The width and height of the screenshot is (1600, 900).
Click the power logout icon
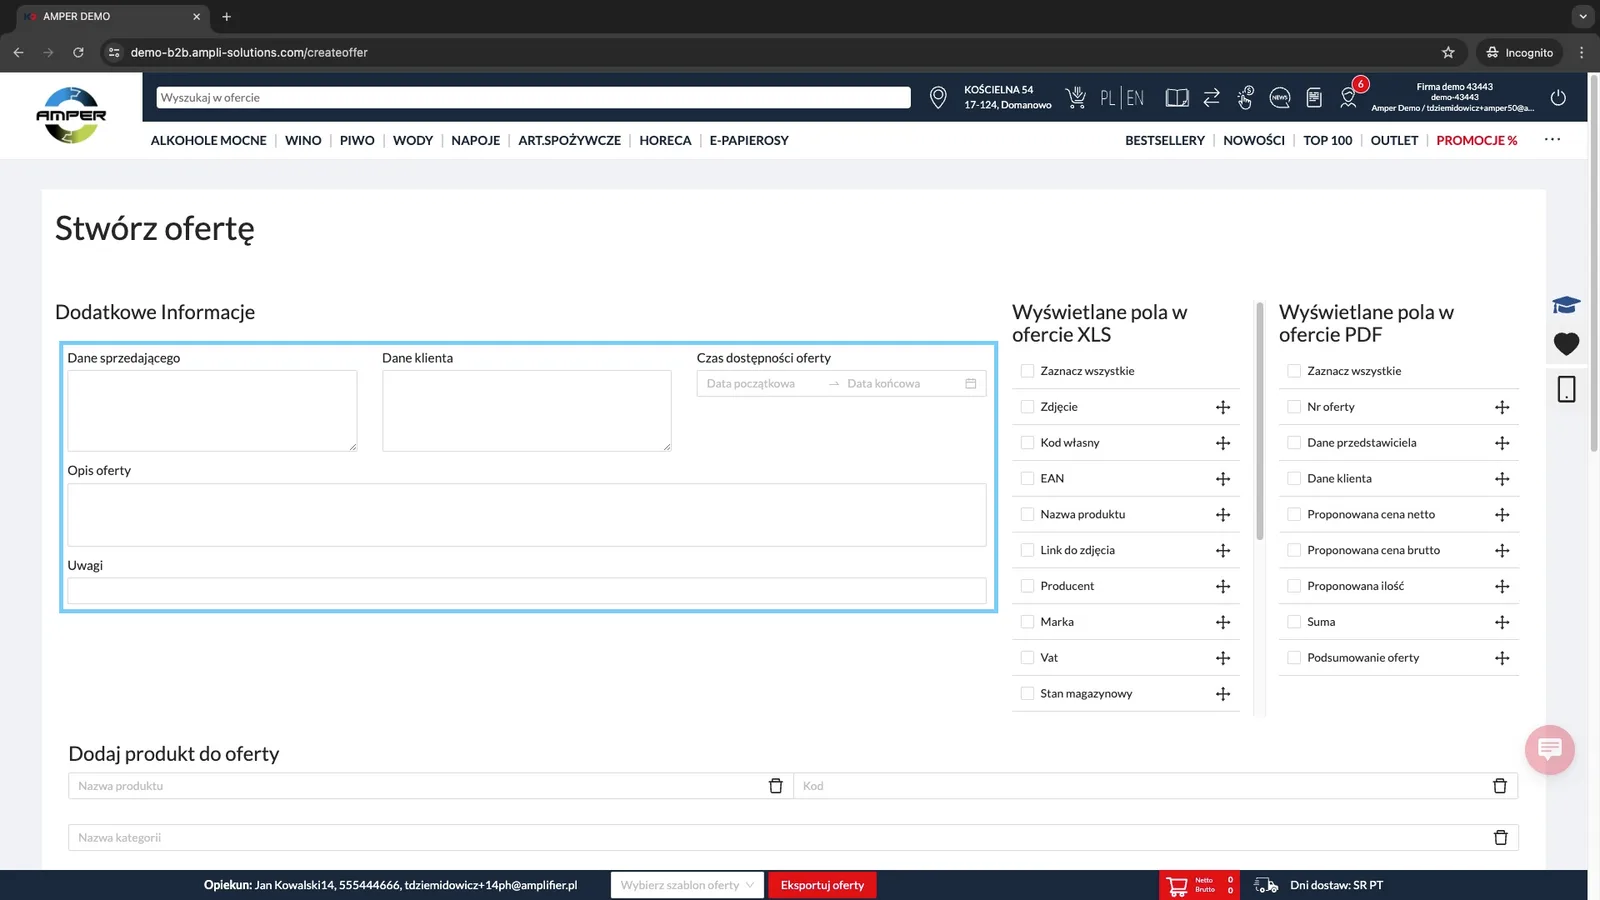coord(1558,98)
